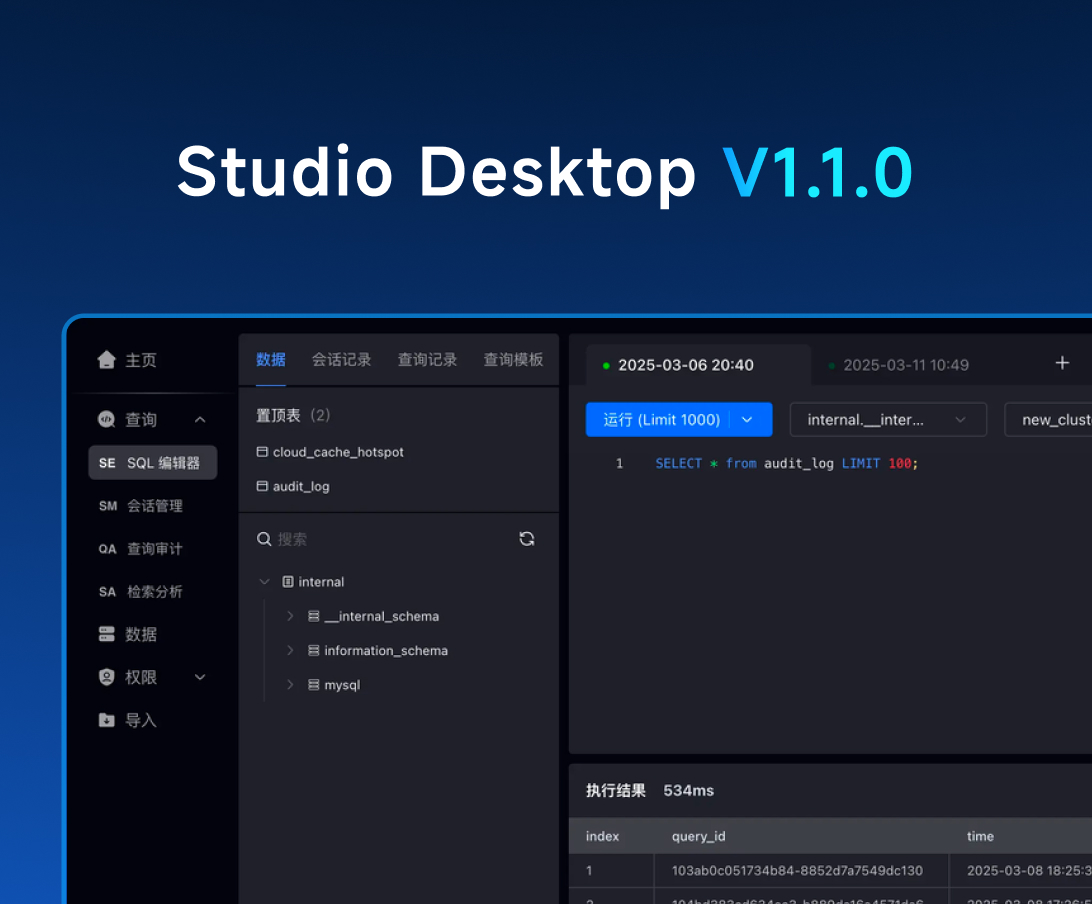Expand the __internal_schema node
The width and height of the screenshot is (1092, 904).
[290, 616]
